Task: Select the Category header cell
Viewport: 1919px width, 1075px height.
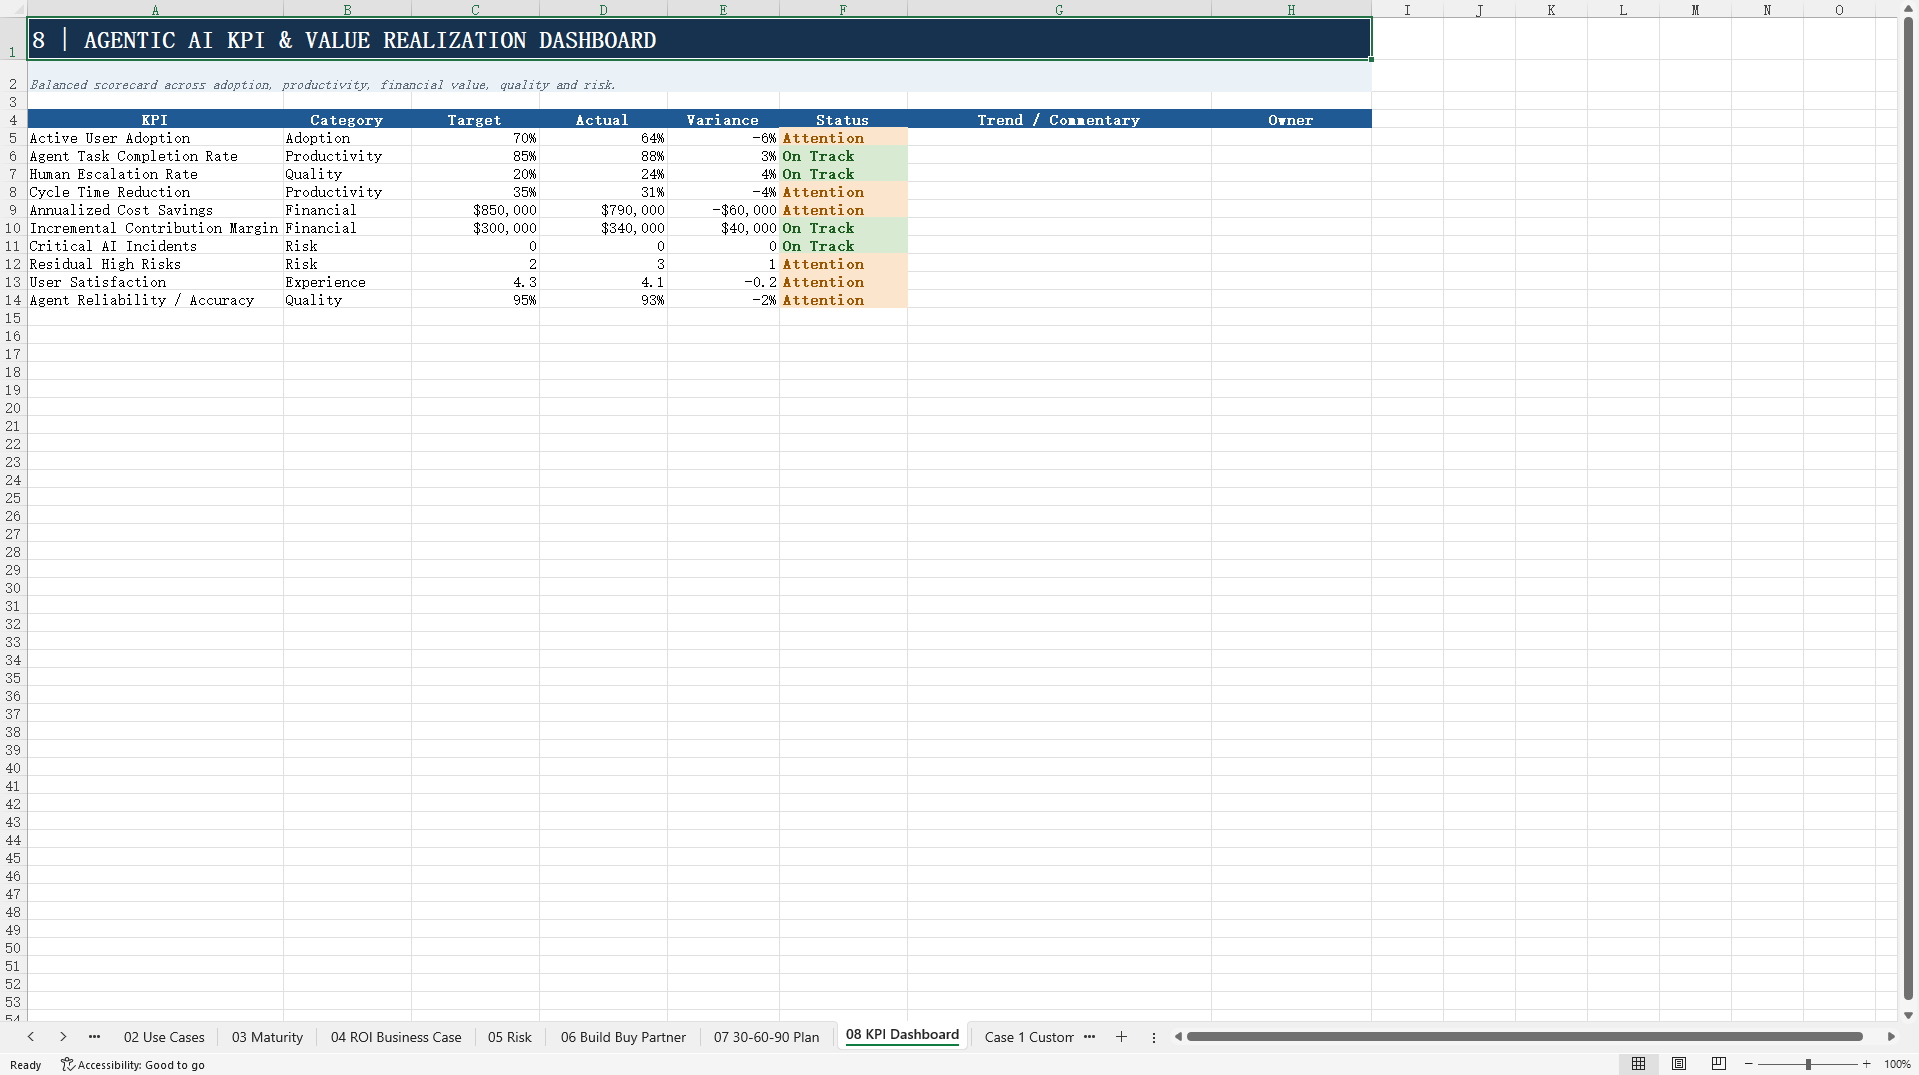Action: [x=347, y=120]
